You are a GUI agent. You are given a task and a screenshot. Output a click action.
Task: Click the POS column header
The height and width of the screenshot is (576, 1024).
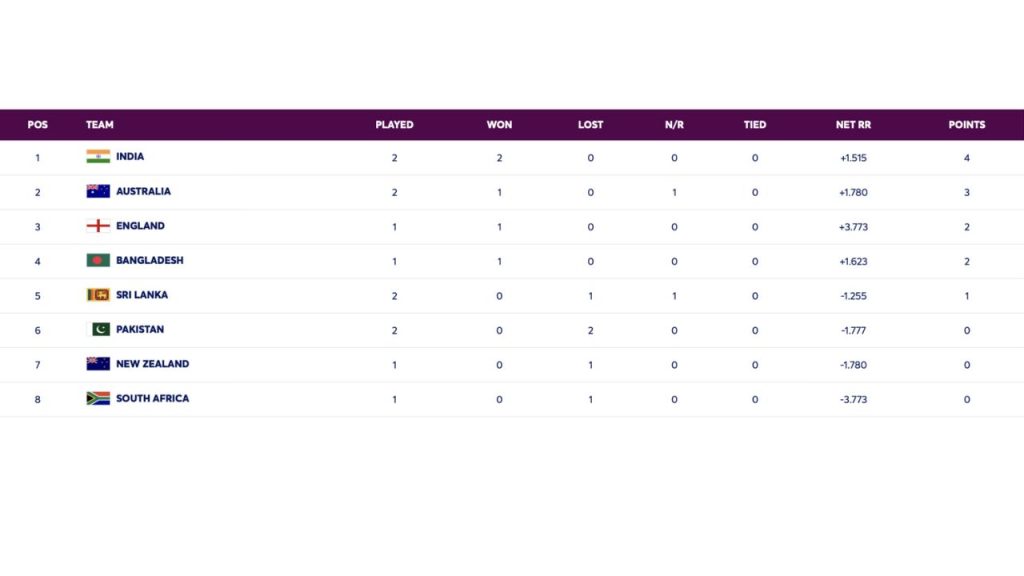[38, 125]
